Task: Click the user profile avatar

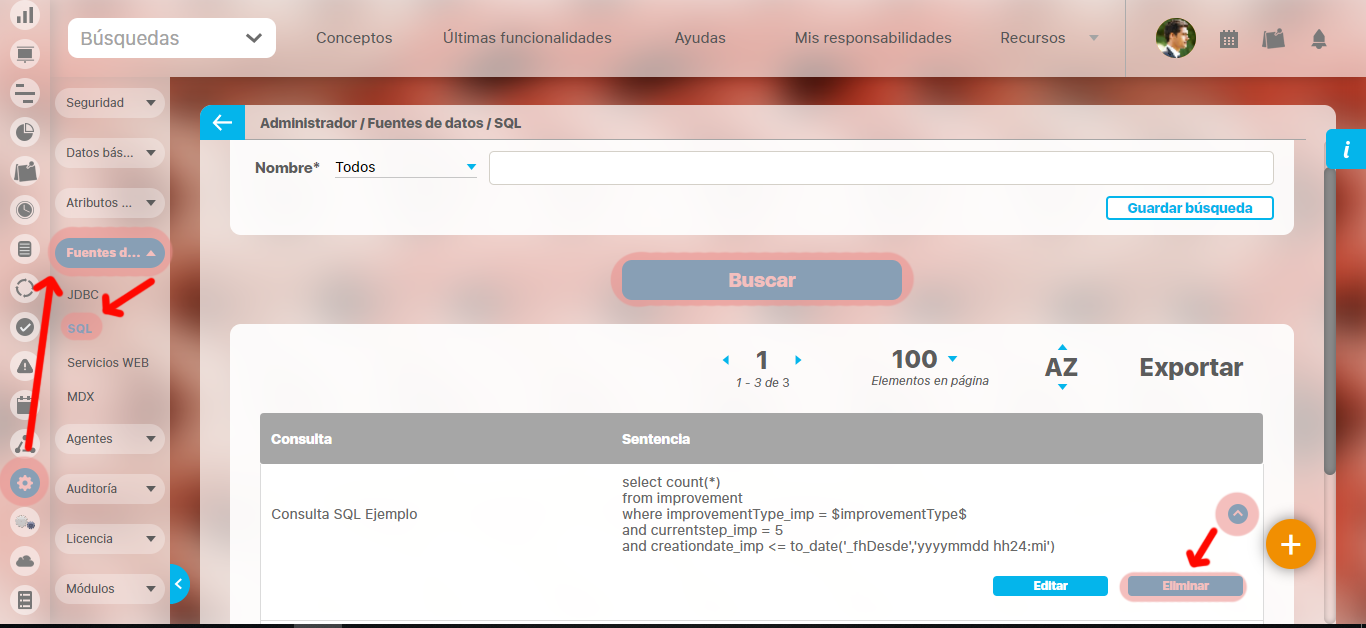Action: [1175, 39]
